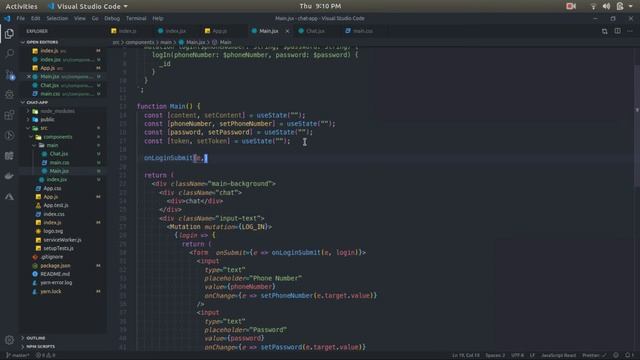Open the Explorer view in the activity bar
640x360 pixels.
tap(9, 34)
